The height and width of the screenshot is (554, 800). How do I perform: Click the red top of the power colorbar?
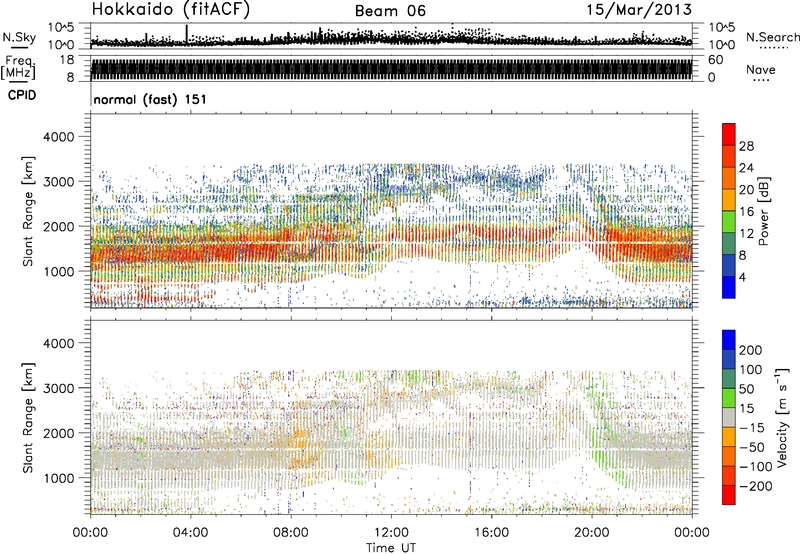click(729, 134)
